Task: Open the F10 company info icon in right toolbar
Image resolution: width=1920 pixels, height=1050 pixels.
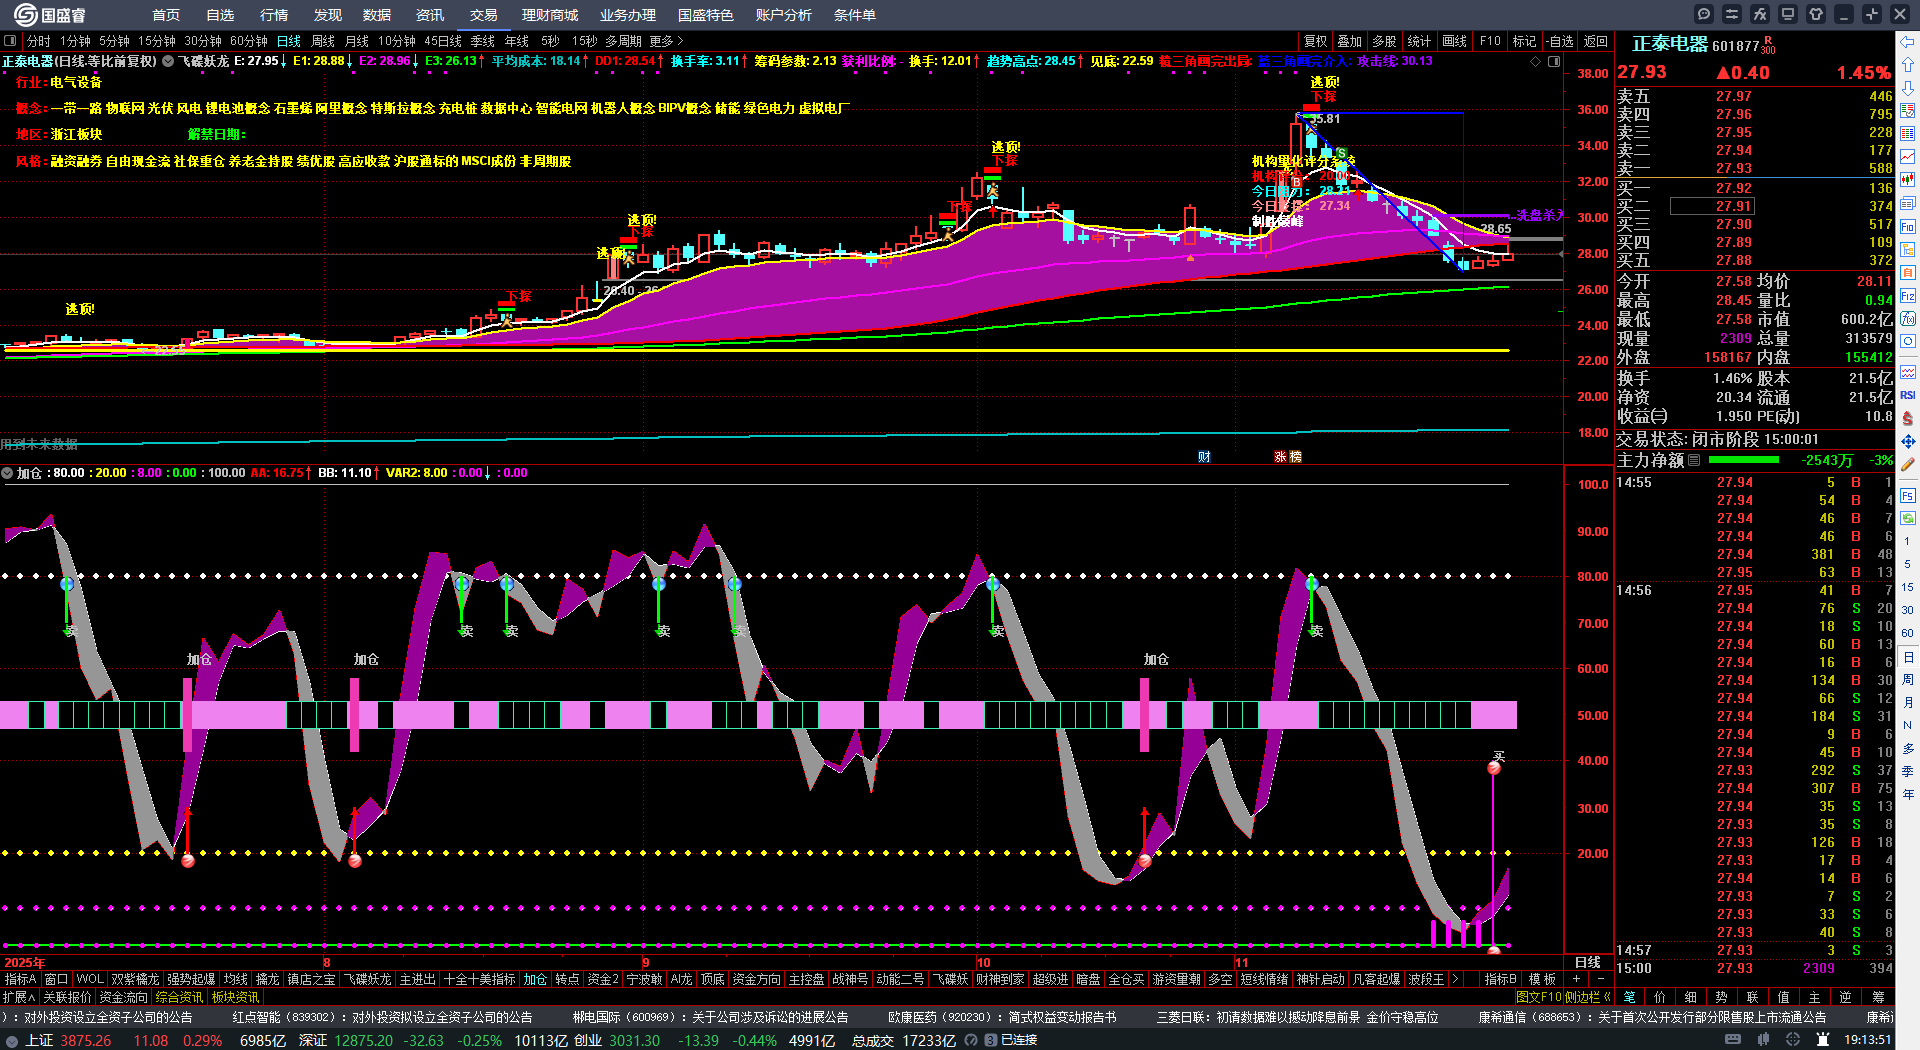Action: (1908, 227)
